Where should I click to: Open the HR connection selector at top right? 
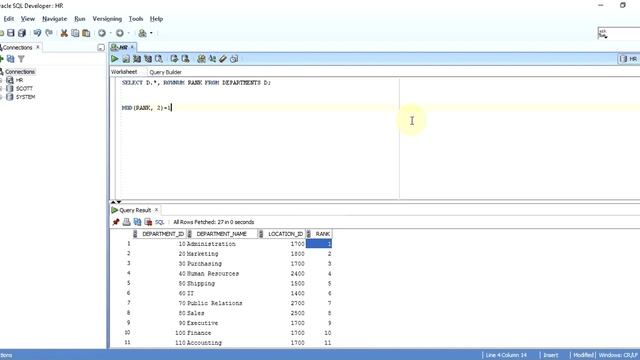click(x=629, y=59)
